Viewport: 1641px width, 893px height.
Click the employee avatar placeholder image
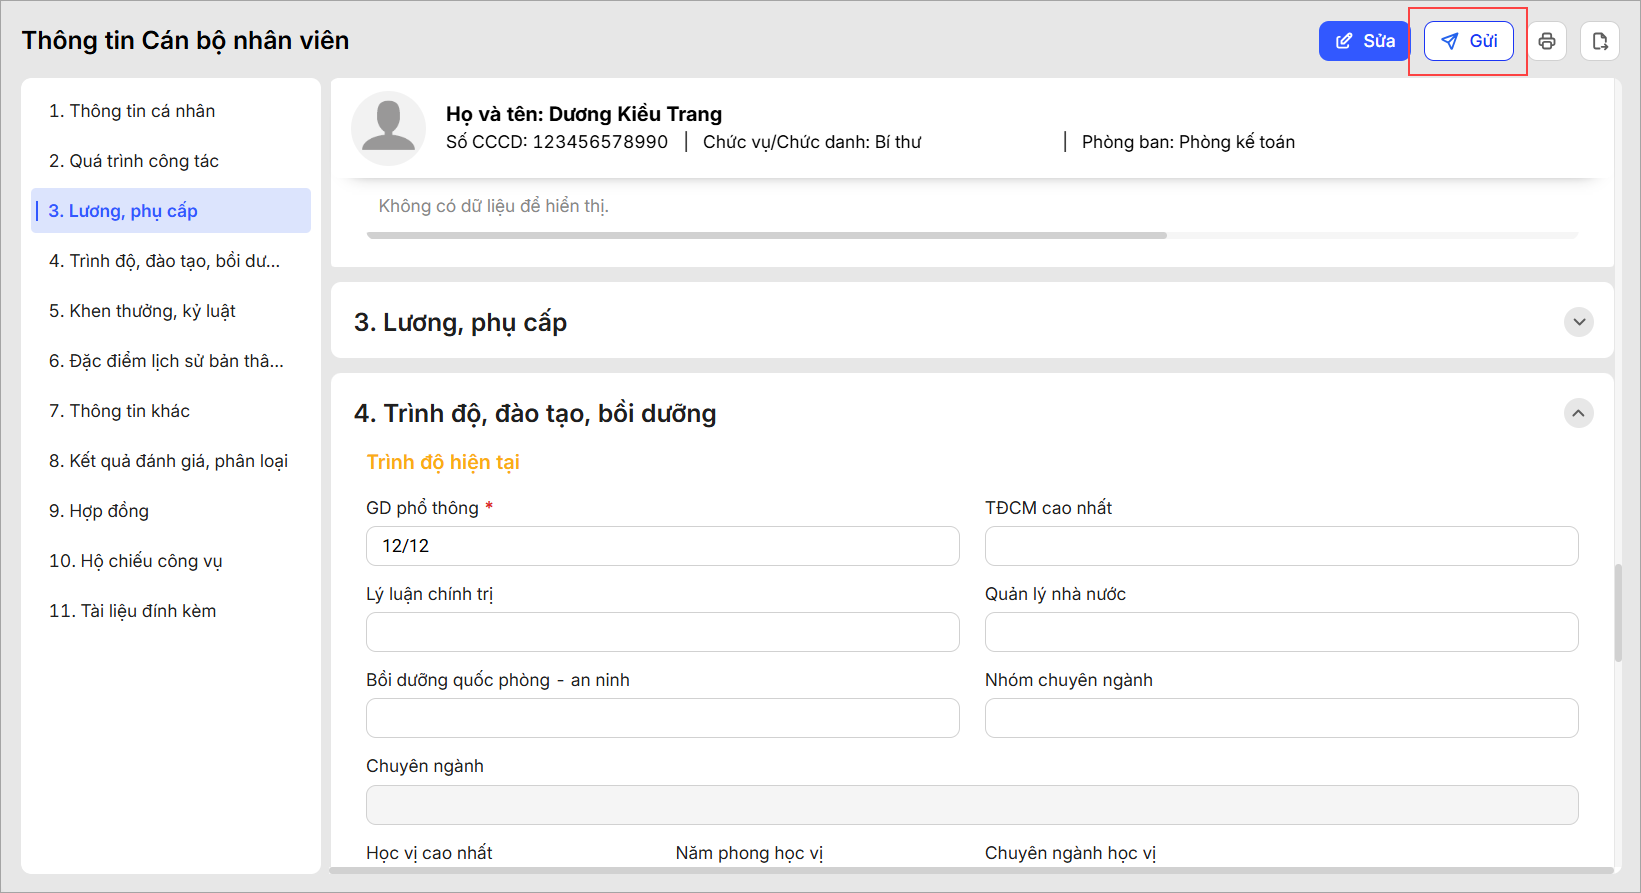point(388,128)
